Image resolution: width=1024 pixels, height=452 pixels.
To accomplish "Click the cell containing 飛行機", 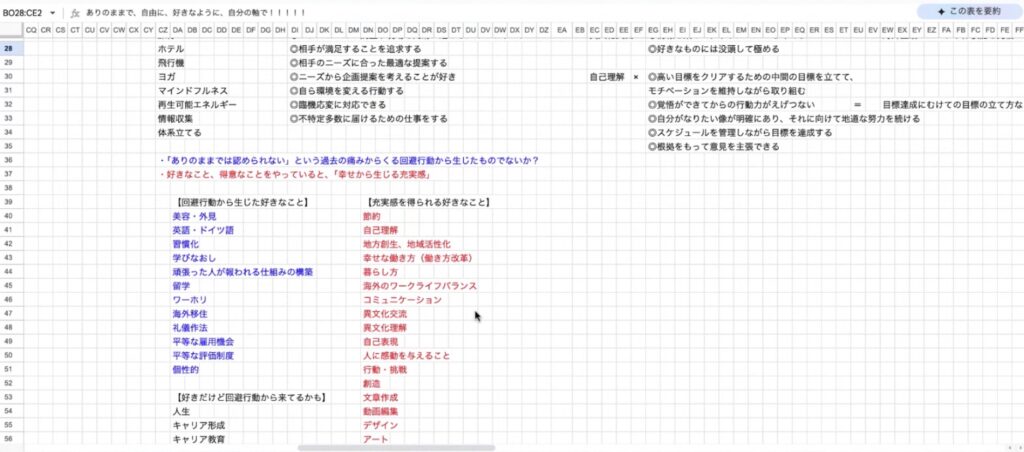I will (170, 63).
